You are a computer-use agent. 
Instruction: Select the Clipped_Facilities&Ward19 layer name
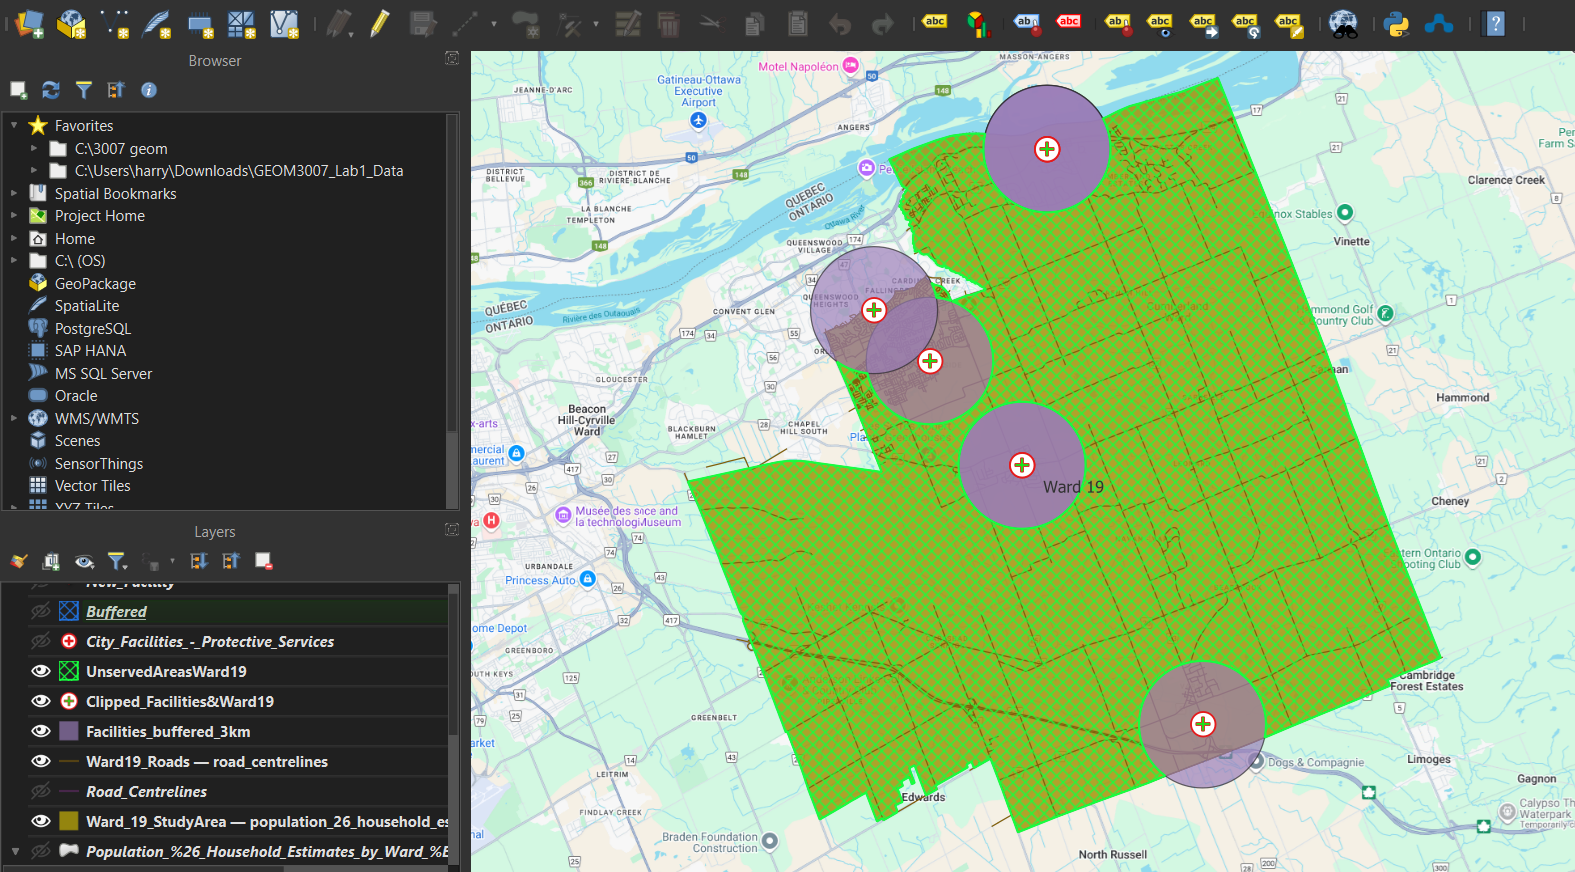coord(180,702)
